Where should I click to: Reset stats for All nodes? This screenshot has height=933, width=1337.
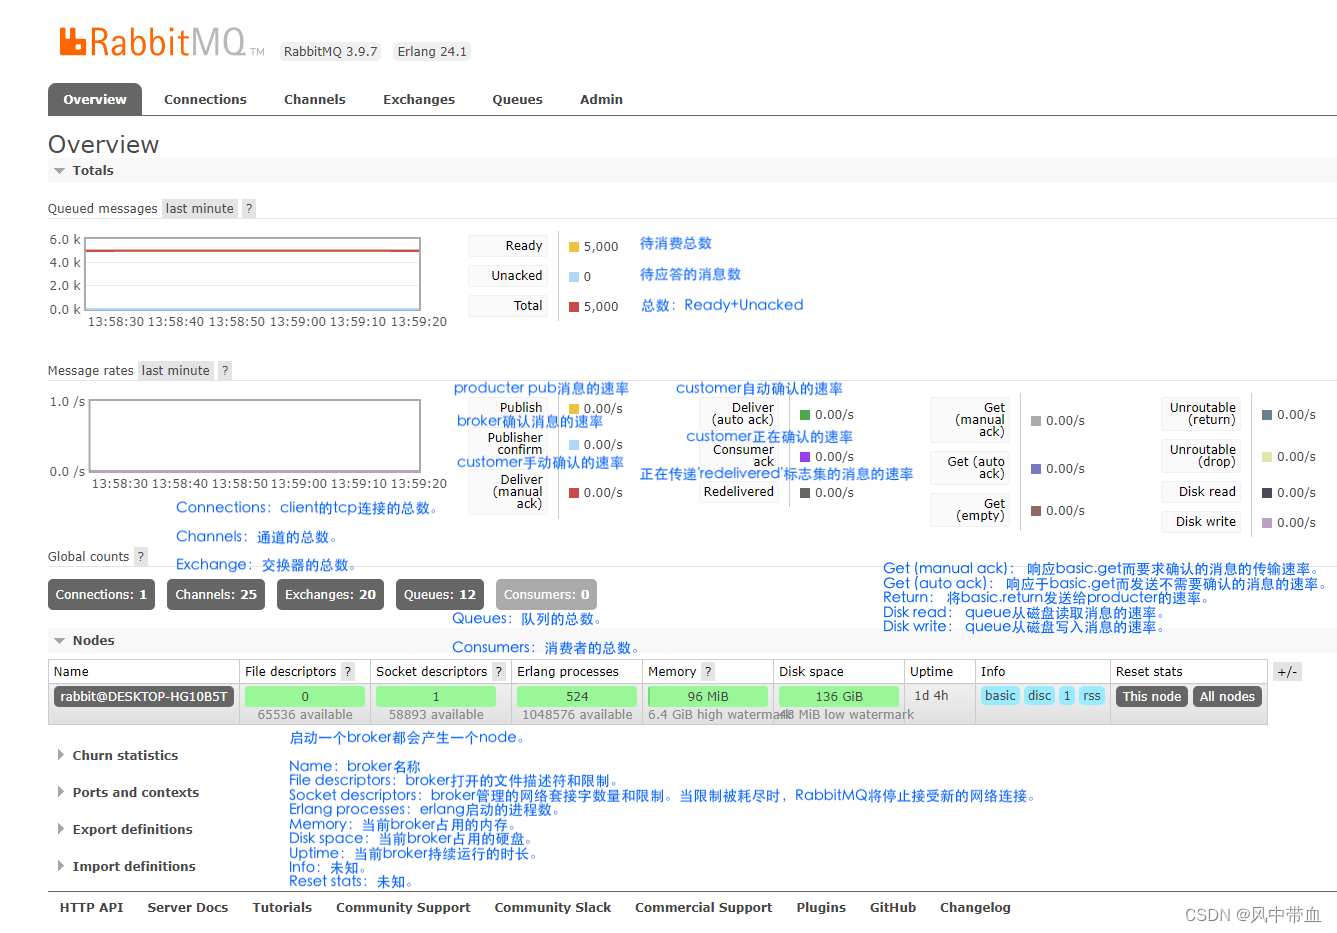[x=1227, y=696]
